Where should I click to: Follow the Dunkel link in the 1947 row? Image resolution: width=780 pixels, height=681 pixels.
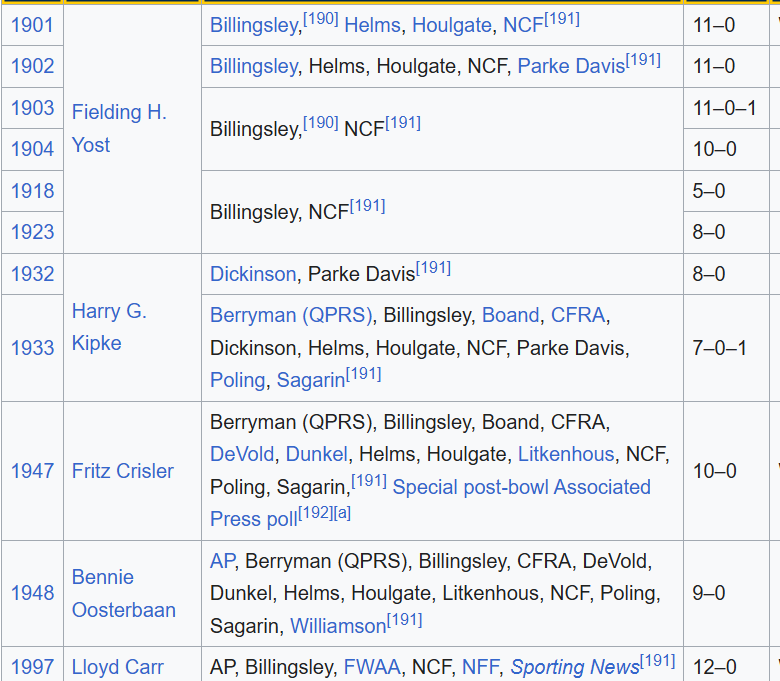316,454
